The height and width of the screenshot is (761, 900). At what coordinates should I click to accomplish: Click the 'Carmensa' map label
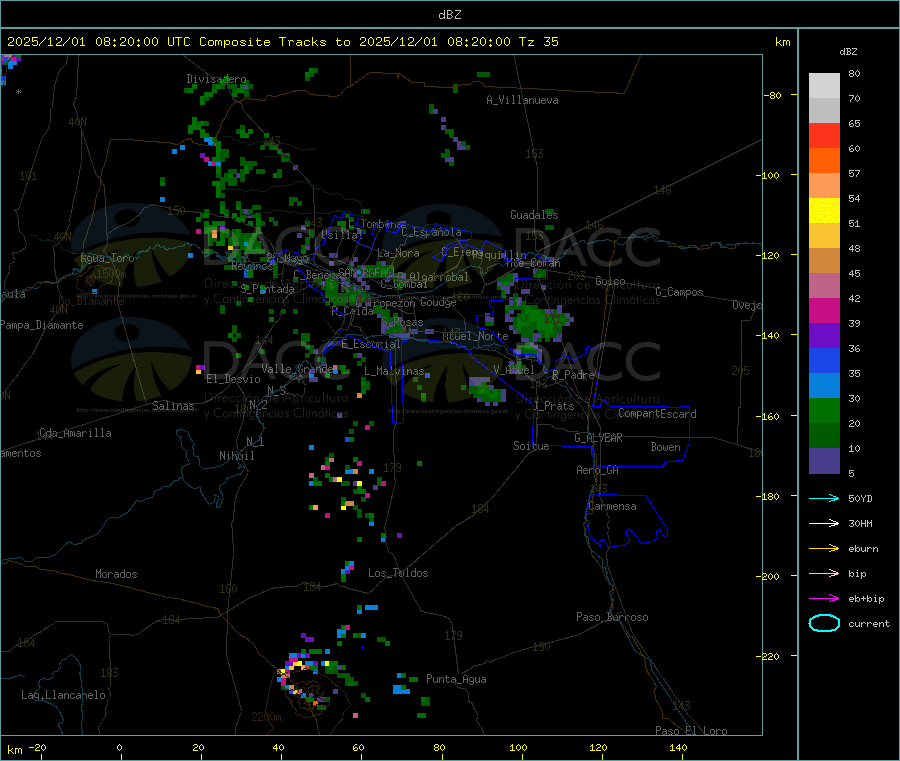(x=612, y=506)
